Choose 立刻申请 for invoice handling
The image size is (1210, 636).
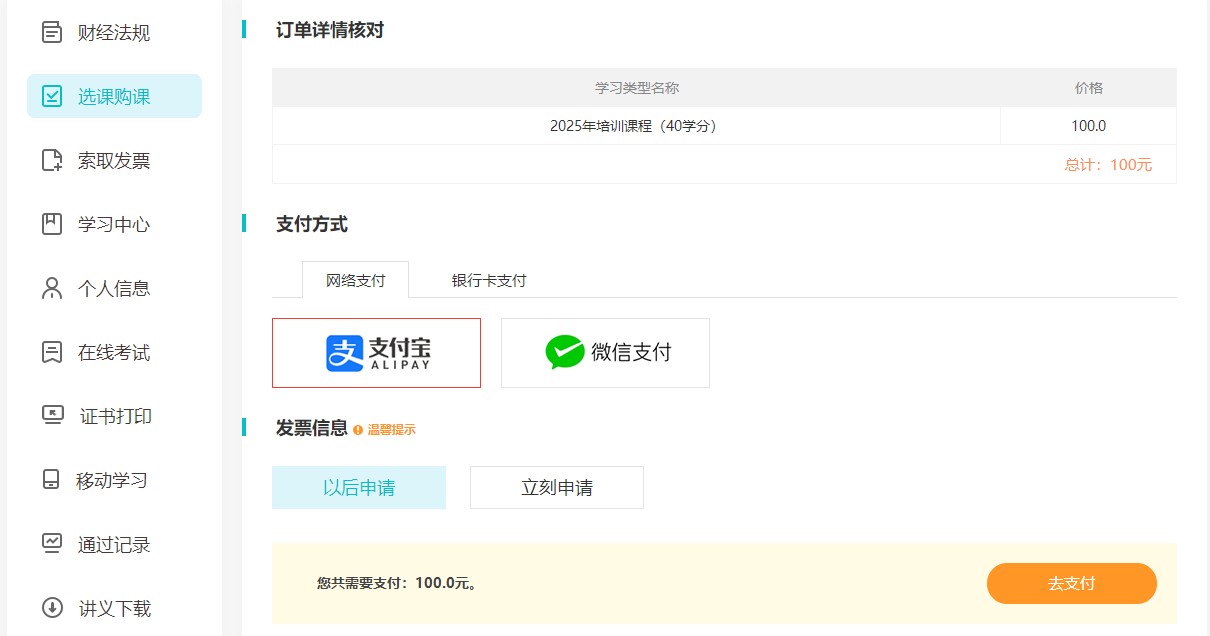[556, 487]
